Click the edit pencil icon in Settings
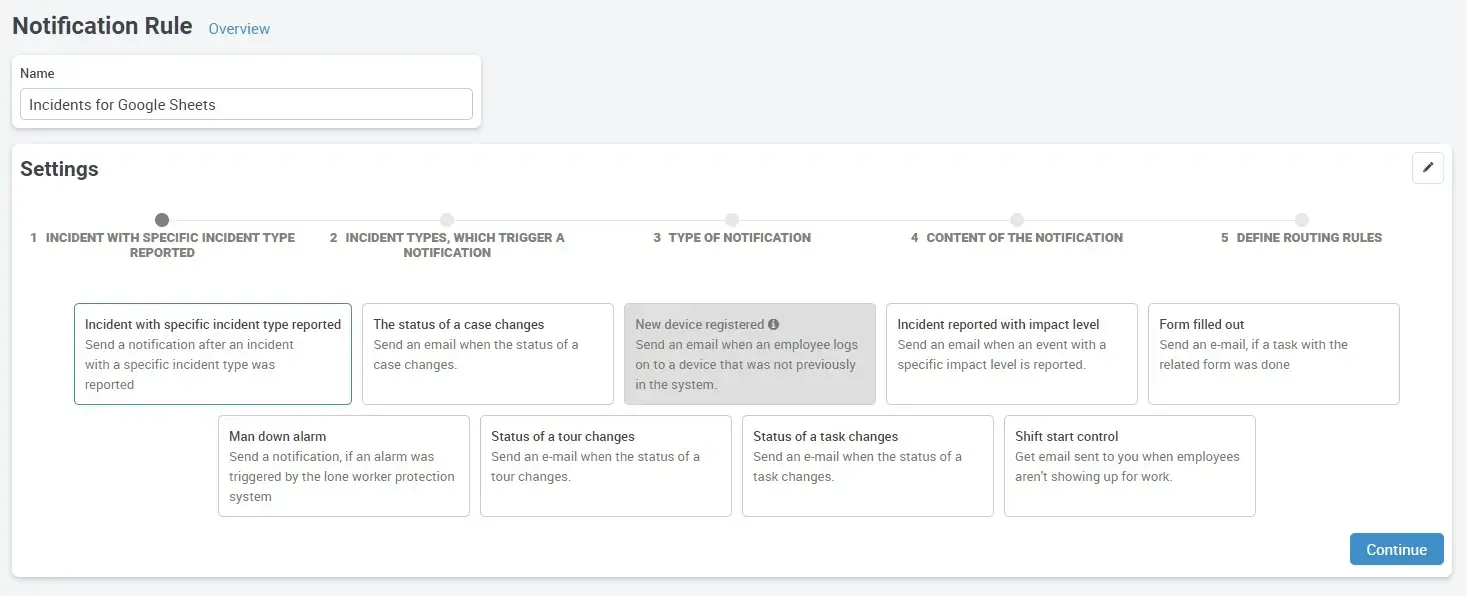The height and width of the screenshot is (596, 1467). point(1427,167)
